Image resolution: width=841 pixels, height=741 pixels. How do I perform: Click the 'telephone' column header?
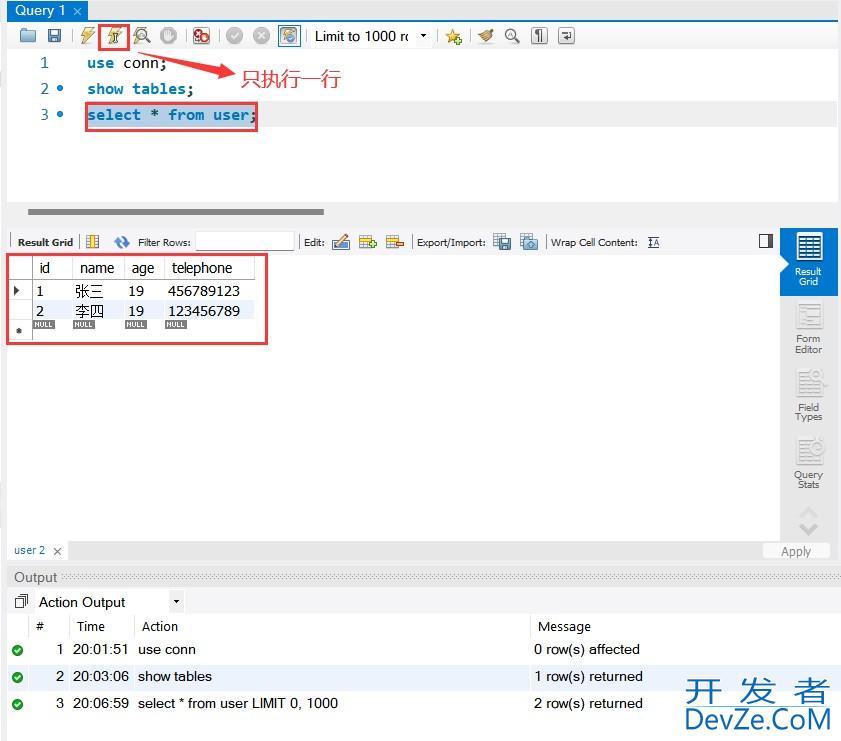pyautogui.click(x=209, y=268)
